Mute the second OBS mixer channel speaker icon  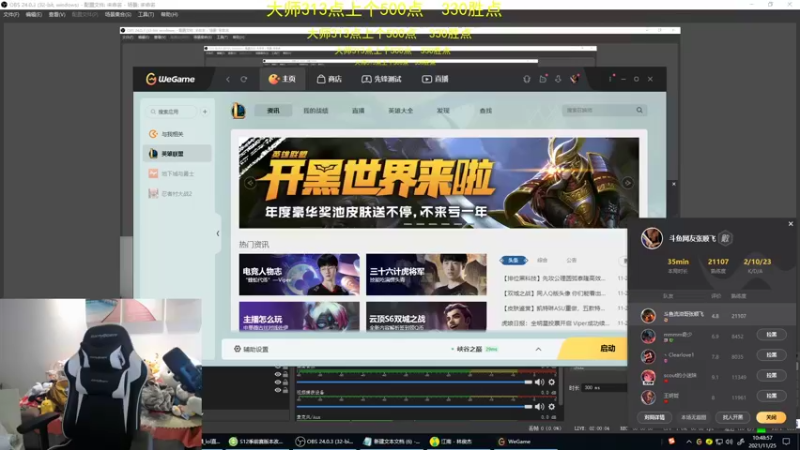539,407
